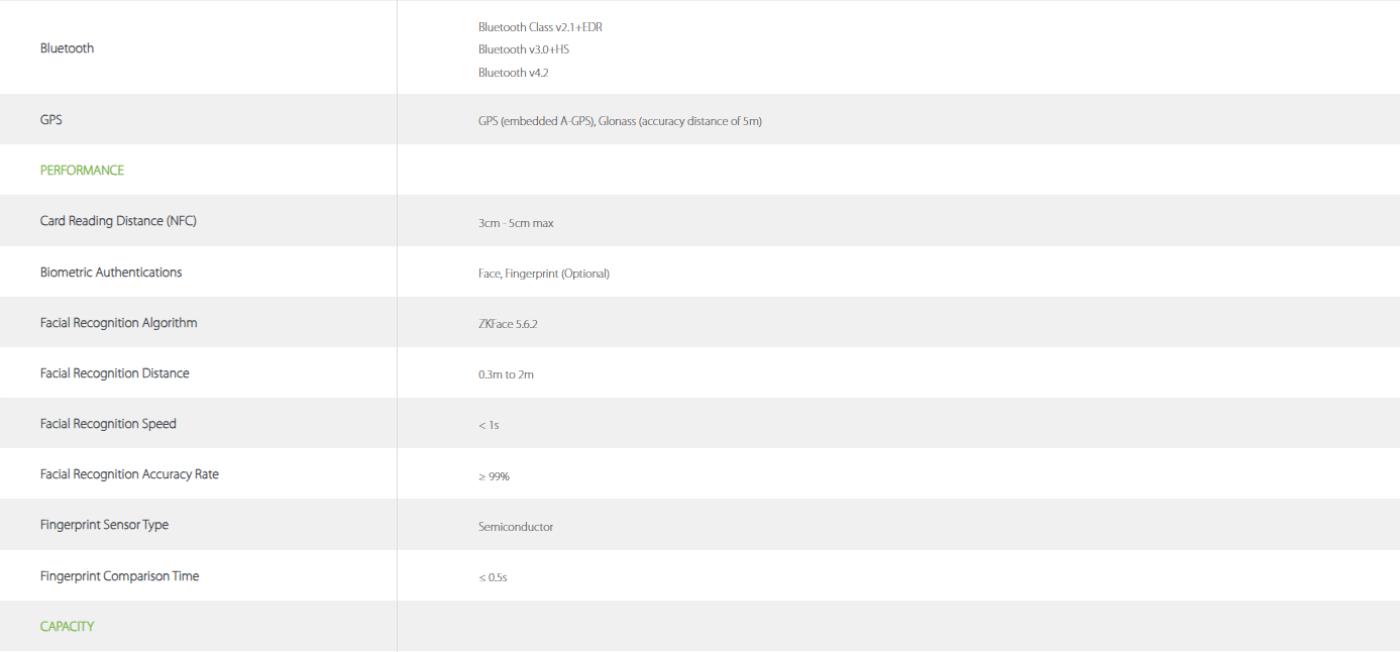Select the 3cm - 5cm max value

[x=516, y=223]
